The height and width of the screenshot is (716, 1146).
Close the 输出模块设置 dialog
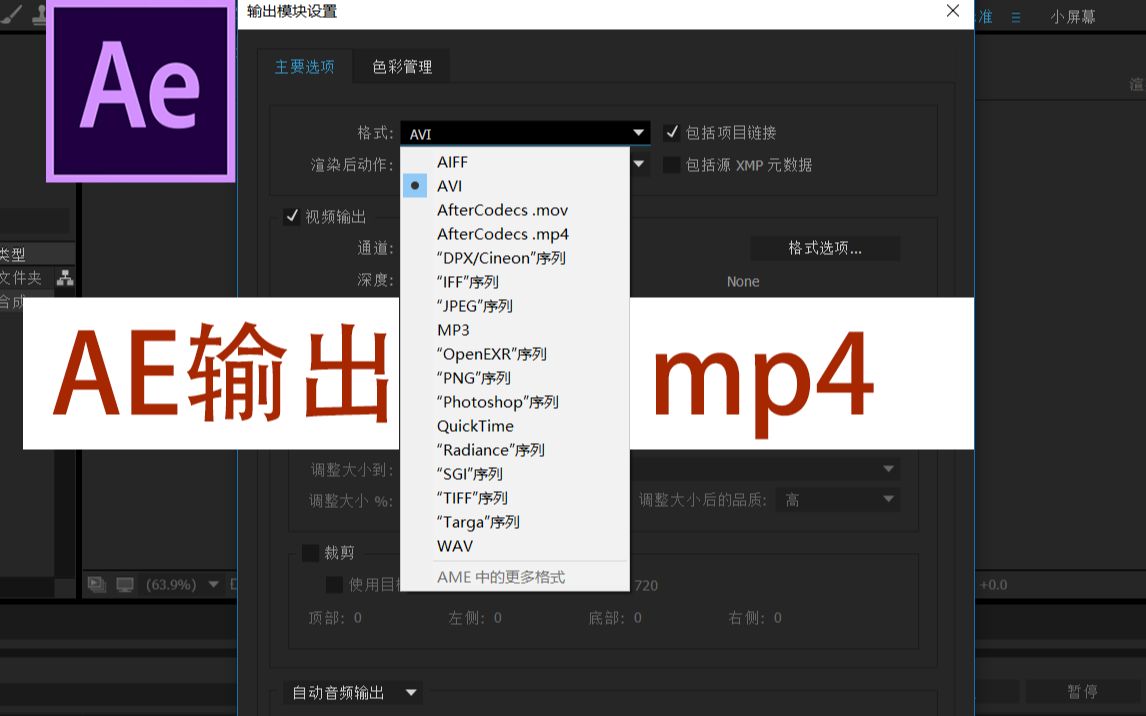[x=952, y=11]
